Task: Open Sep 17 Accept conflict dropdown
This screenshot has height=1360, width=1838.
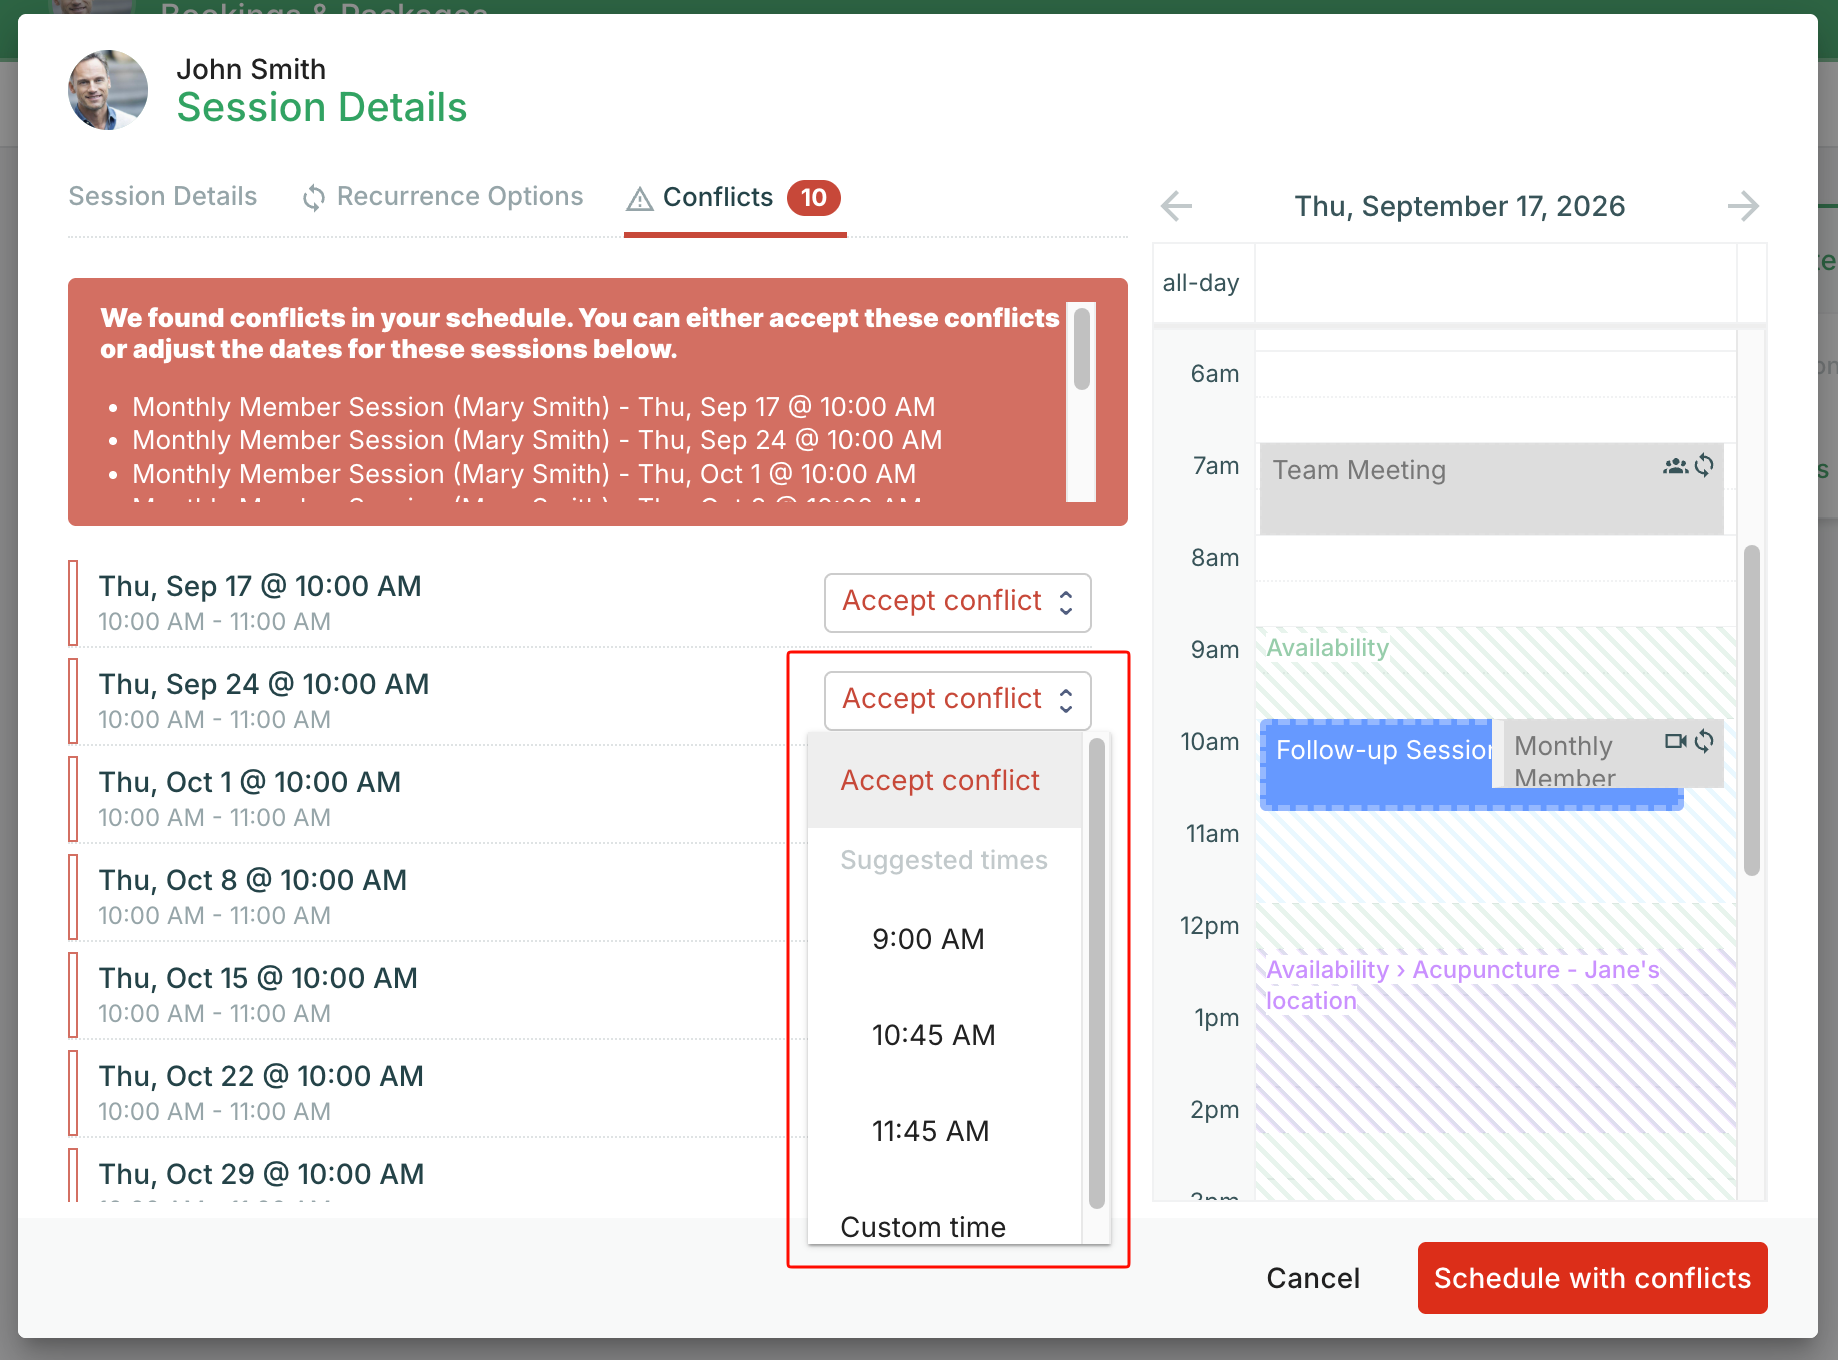Action: click(957, 602)
